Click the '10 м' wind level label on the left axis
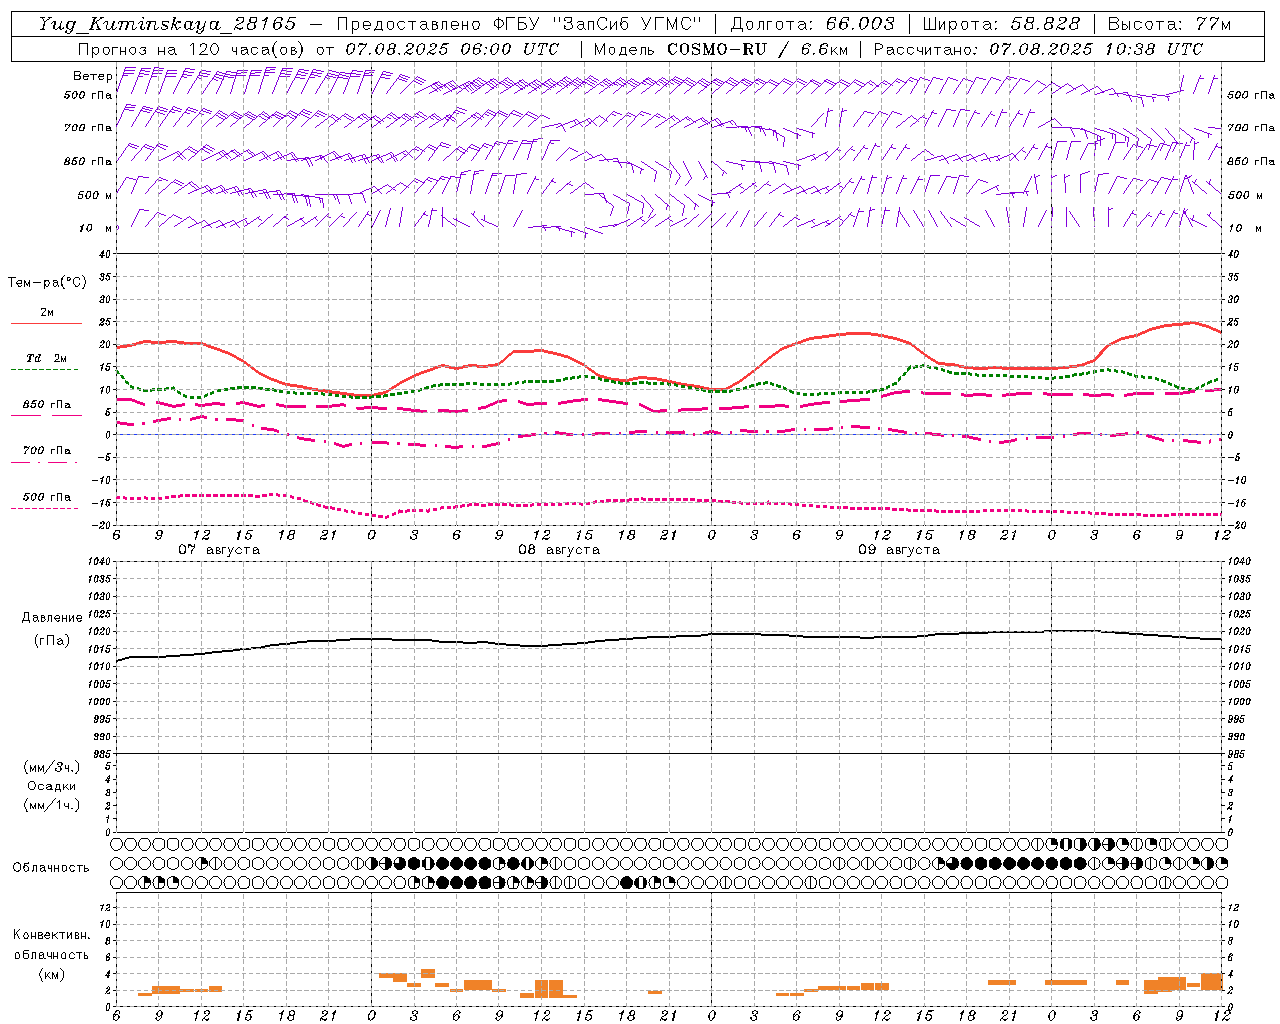1280x1024 pixels. (x=96, y=229)
